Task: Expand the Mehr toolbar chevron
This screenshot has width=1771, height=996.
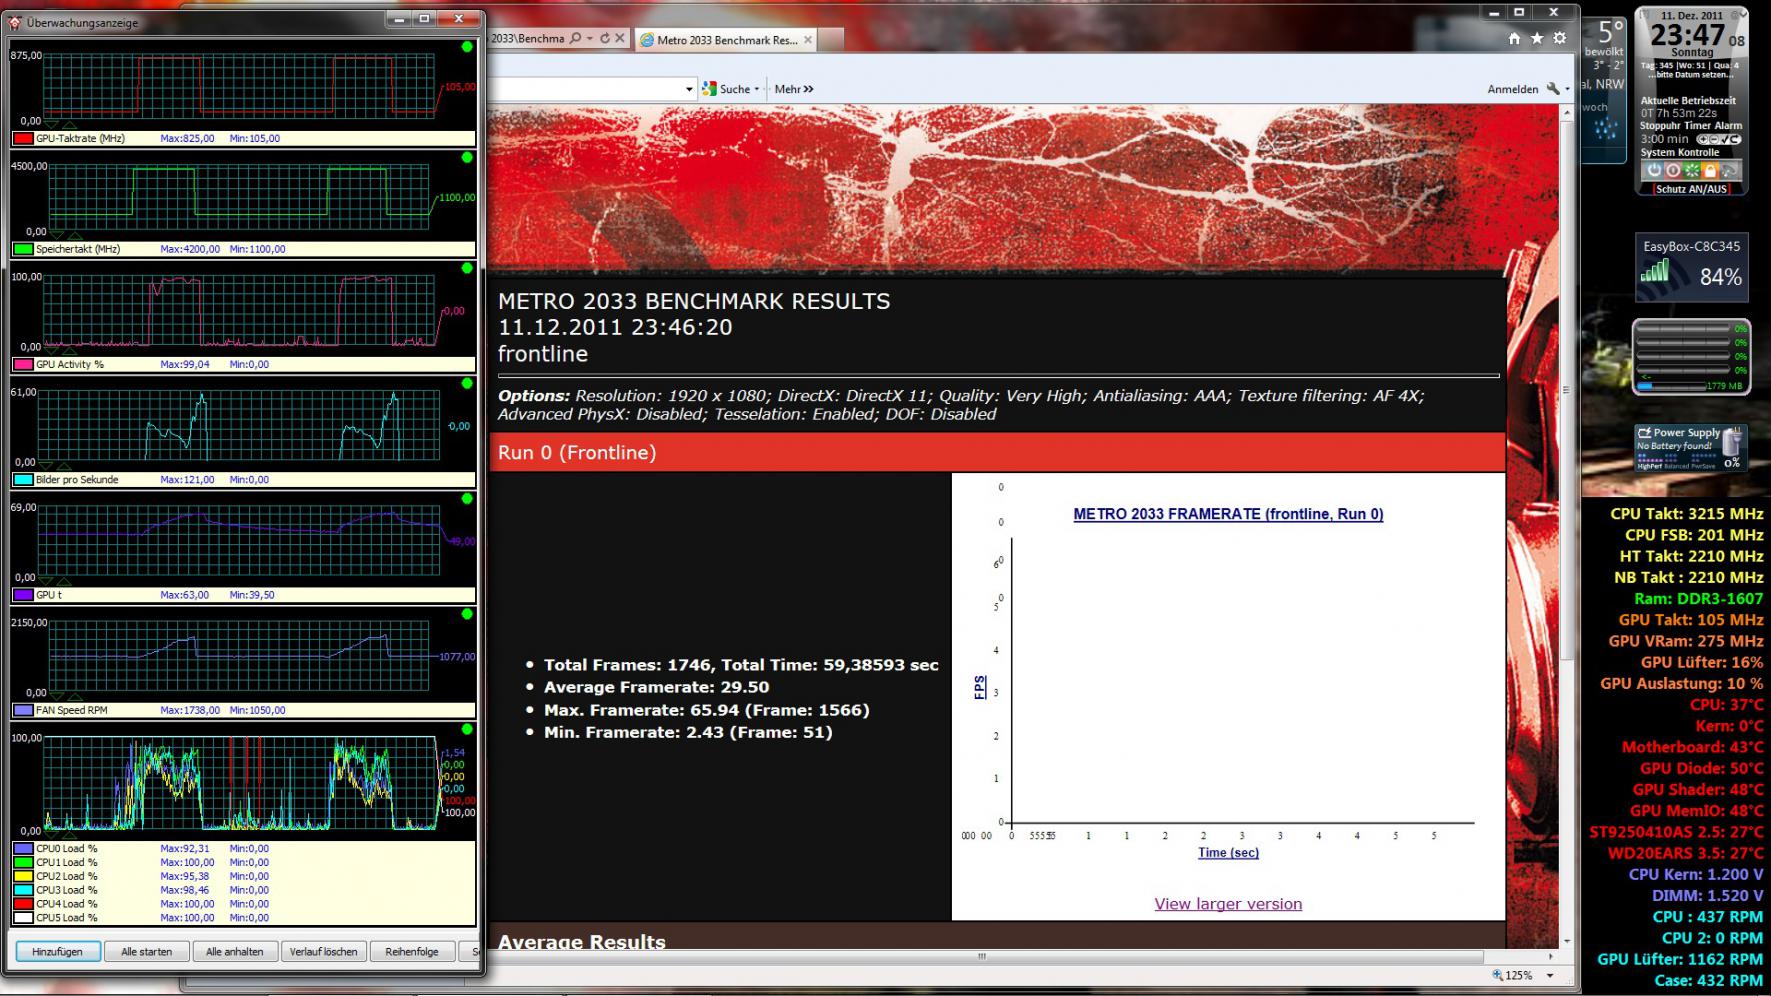Action: pyautogui.click(x=808, y=89)
